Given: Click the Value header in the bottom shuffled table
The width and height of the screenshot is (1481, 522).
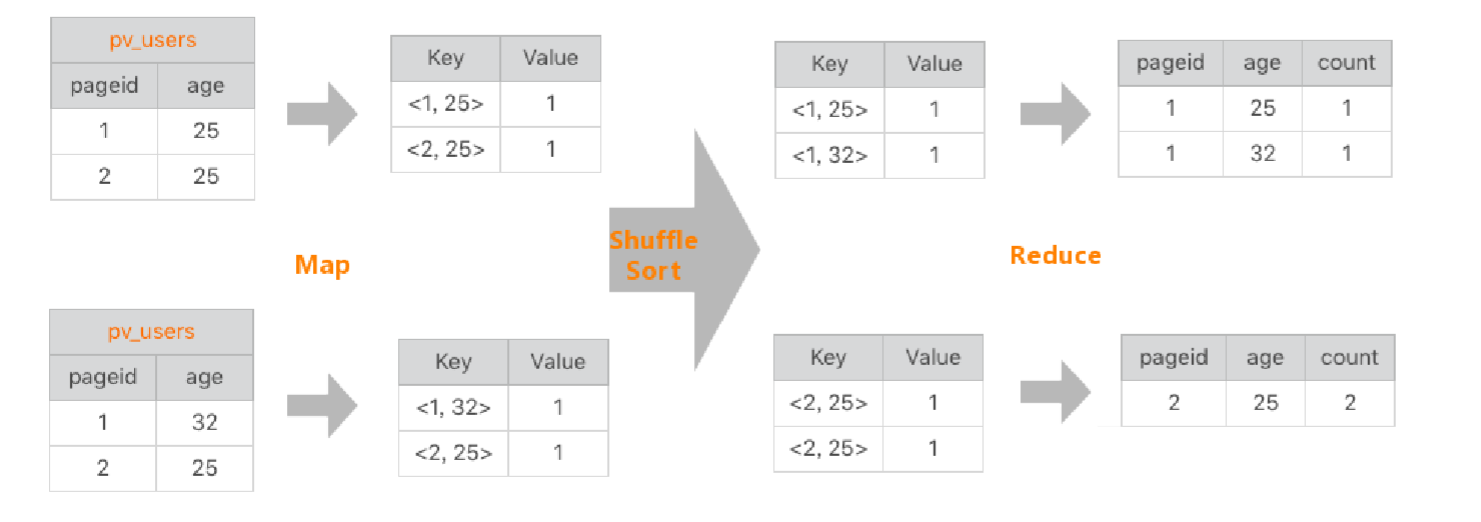Looking at the screenshot, I should pyautogui.click(x=933, y=357).
